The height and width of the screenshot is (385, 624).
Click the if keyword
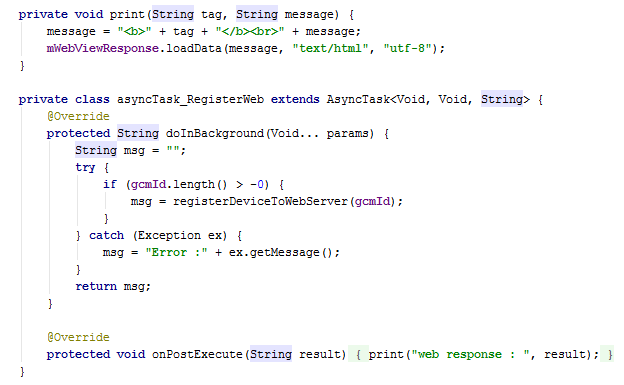point(110,184)
